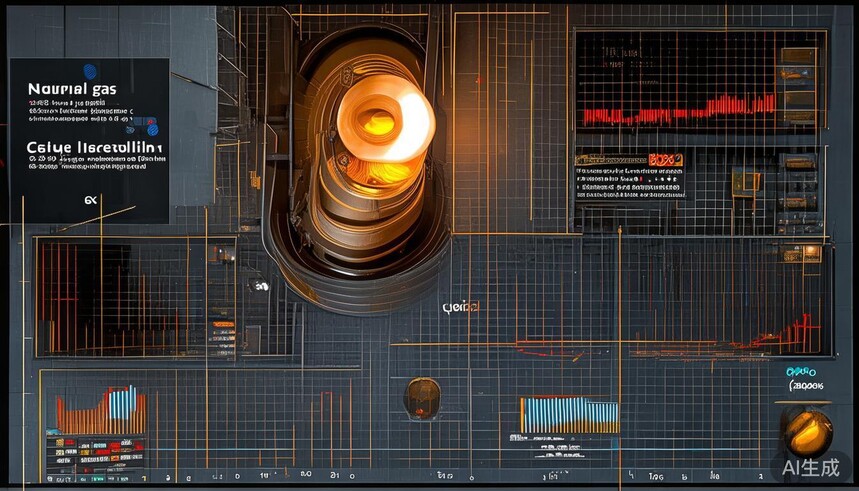Viewport: 859px width, 491px height.
Task: Select the small yellow square indicator
Action: pyautogui.click(x=745, y=181)
